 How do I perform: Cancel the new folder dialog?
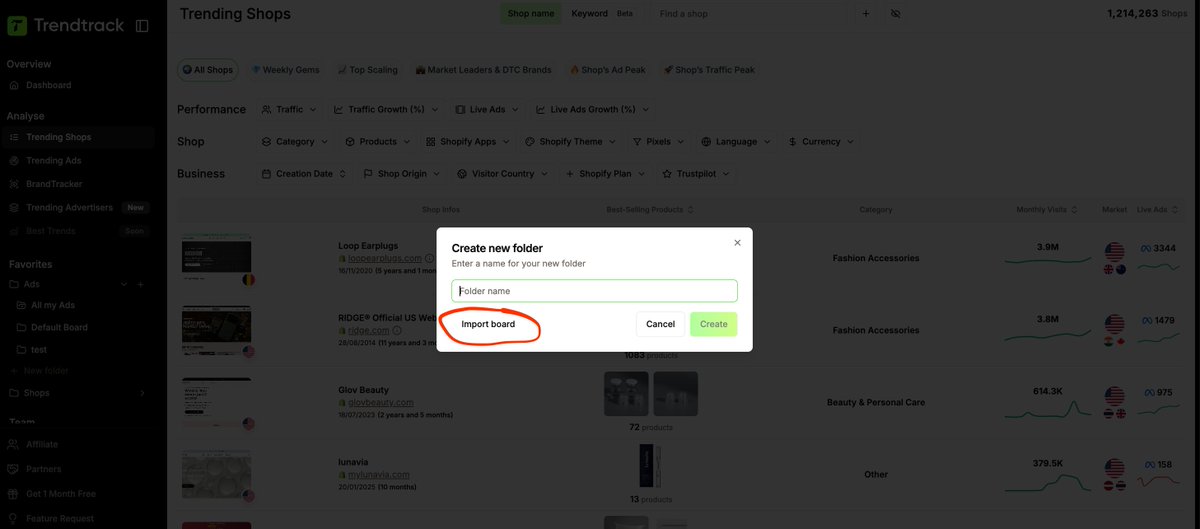point(660,324)
